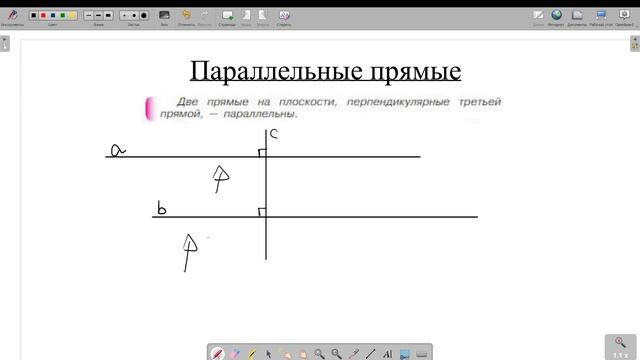Select the pen tool in bottom palette

point(218,353)
